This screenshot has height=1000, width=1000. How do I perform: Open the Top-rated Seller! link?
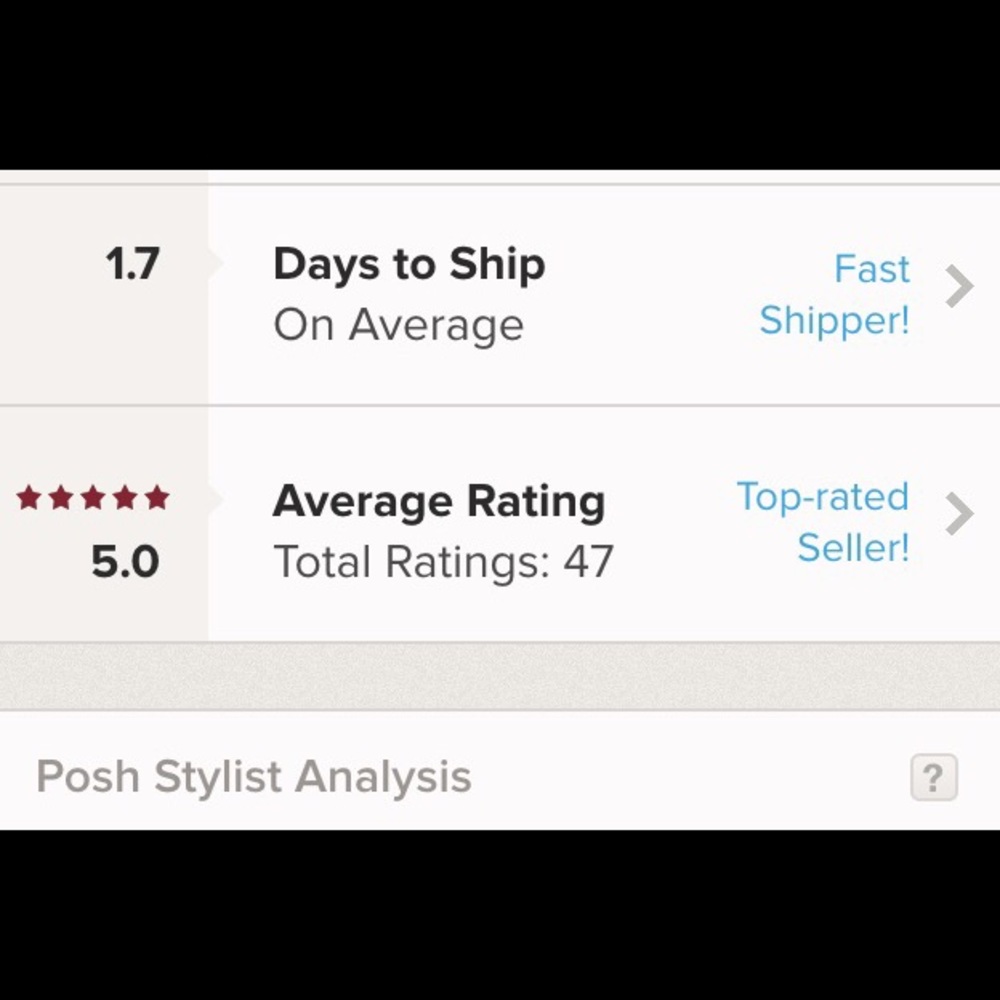tap(823, 522)
